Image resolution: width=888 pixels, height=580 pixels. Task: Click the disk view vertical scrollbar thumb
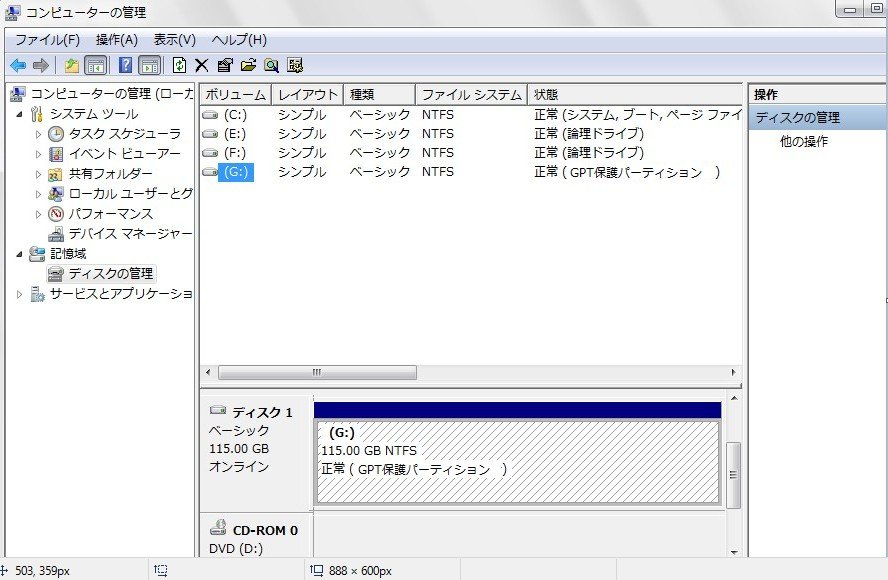pyautogui.click(x=733, y=475)
